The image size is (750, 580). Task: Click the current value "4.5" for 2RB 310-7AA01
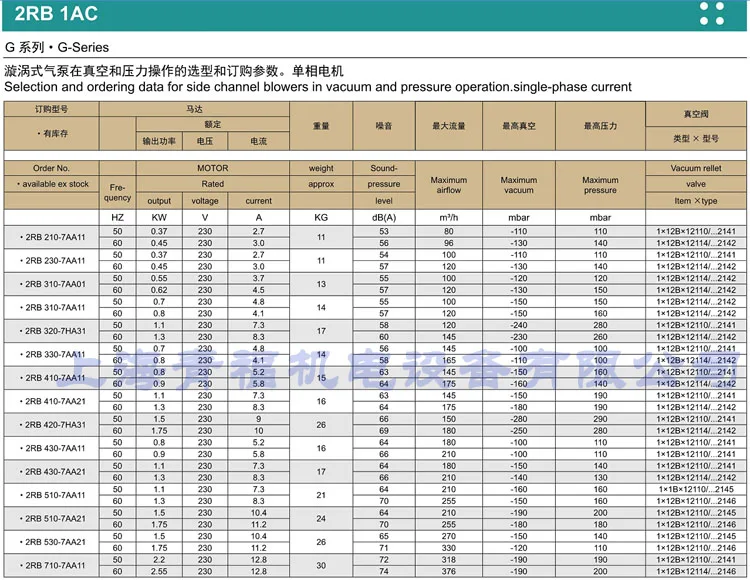[259, 290]
